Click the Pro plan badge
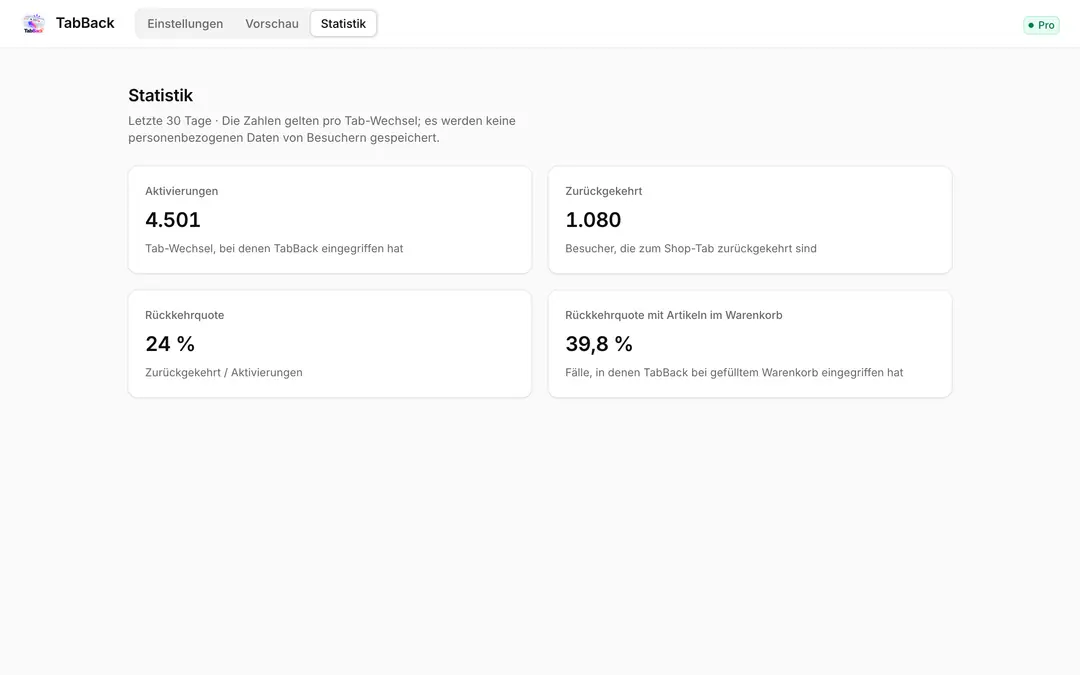This screenshot has width=1080, height=675. (1041, 25)
